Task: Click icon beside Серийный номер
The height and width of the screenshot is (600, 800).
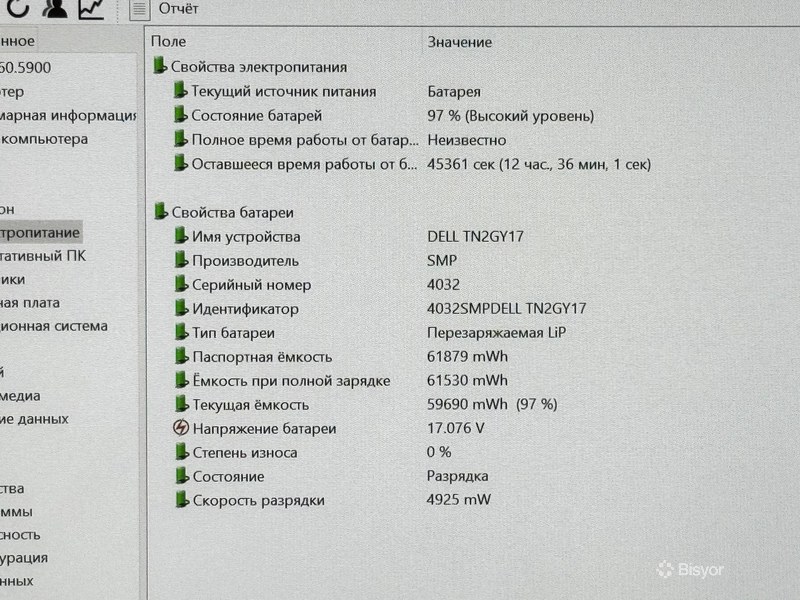Action: pos(181,283)
